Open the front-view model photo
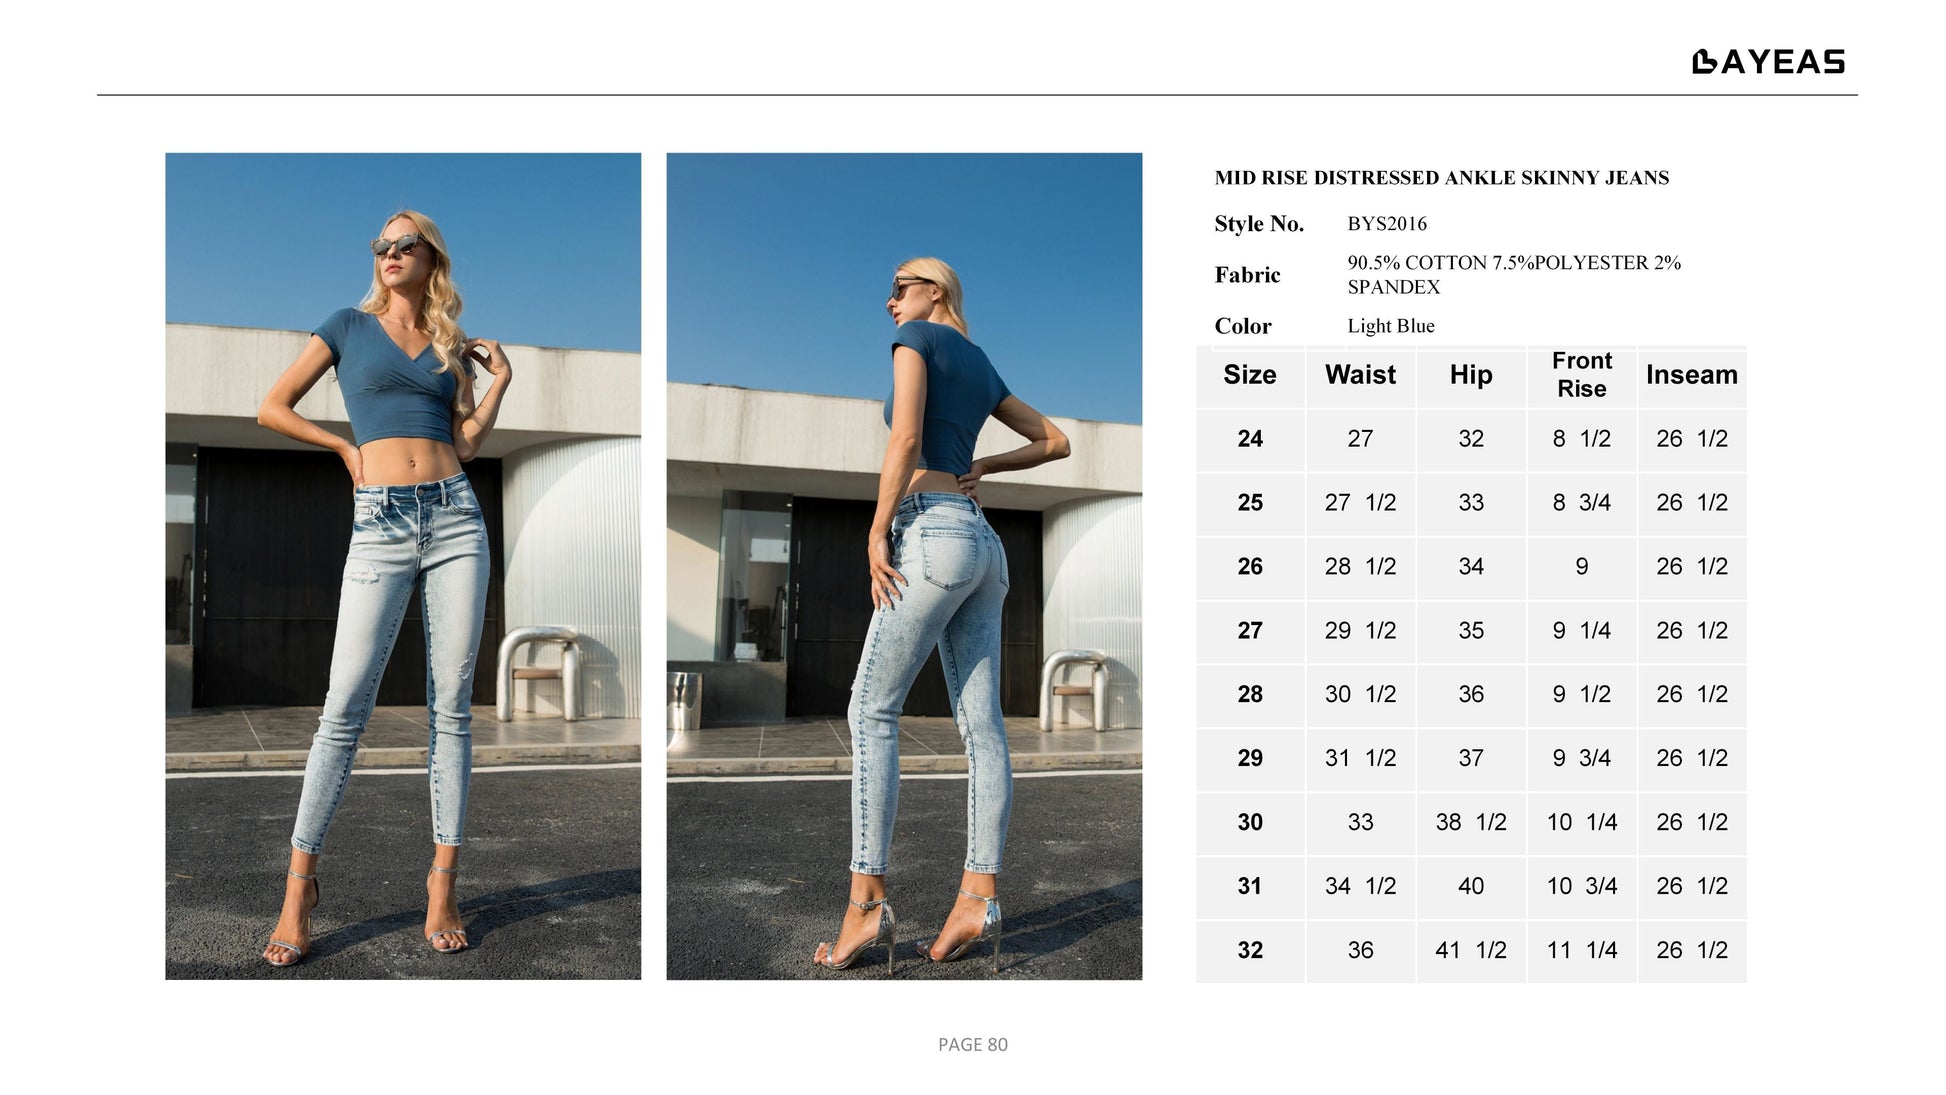 tap(403, 566)
